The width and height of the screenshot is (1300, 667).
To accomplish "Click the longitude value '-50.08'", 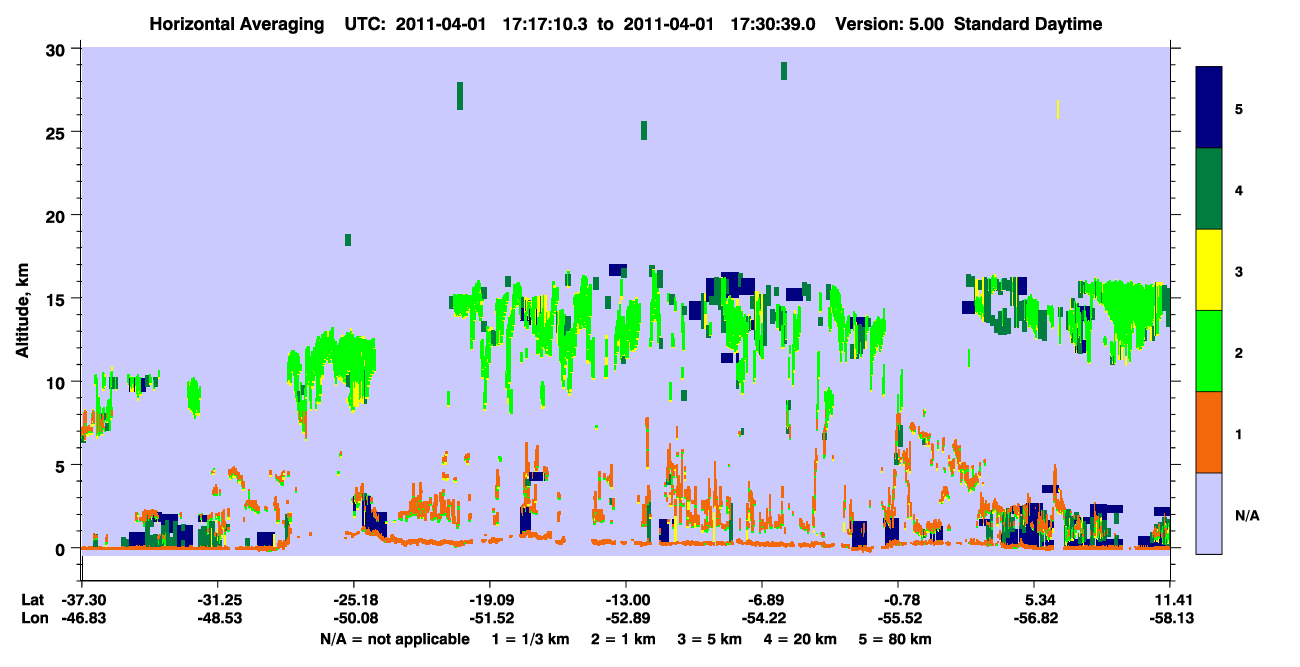I will click(x=354, y=618).
